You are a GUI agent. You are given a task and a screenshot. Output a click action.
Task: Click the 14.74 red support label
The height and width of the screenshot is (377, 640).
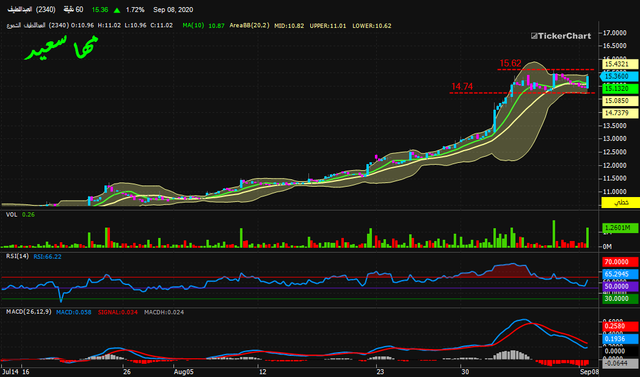coord(462,86)
